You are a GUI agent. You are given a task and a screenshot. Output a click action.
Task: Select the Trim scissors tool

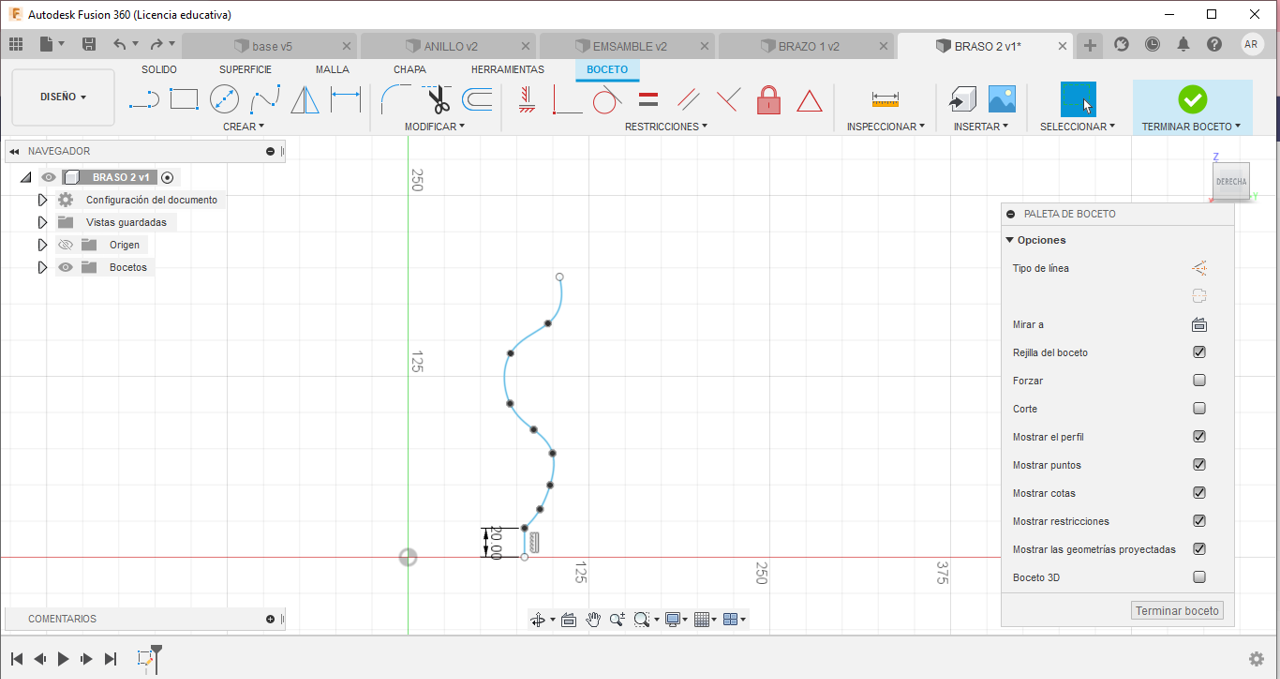(437, 99)
